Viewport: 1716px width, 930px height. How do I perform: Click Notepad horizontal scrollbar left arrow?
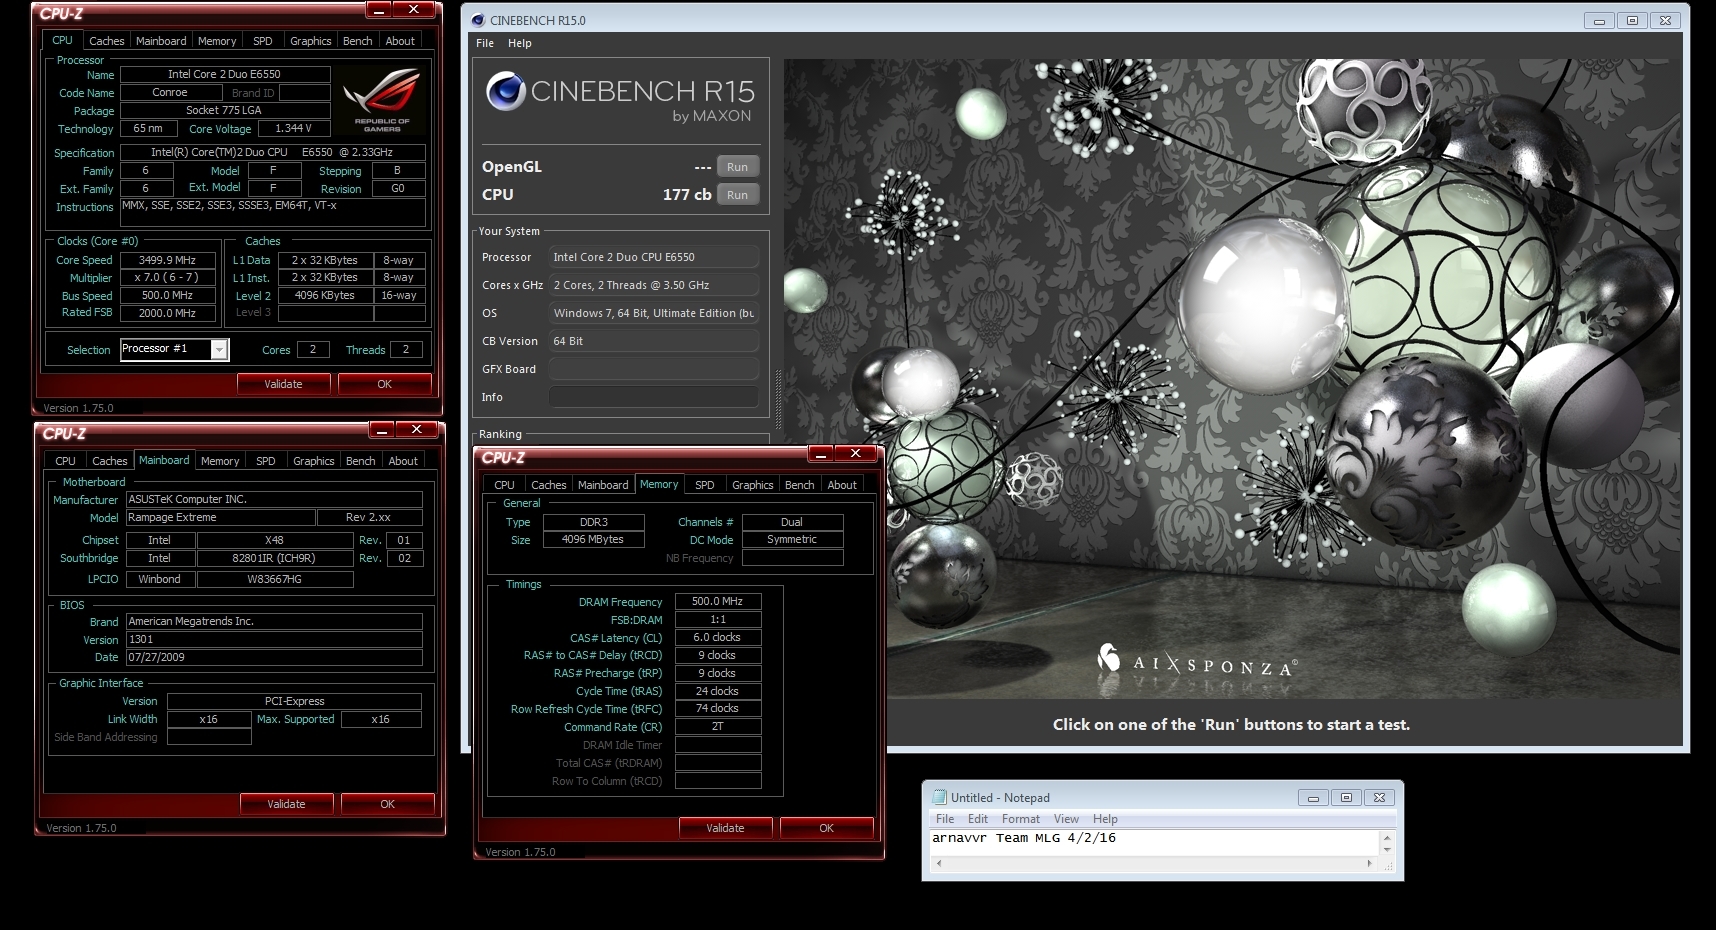tap(939, 862)
